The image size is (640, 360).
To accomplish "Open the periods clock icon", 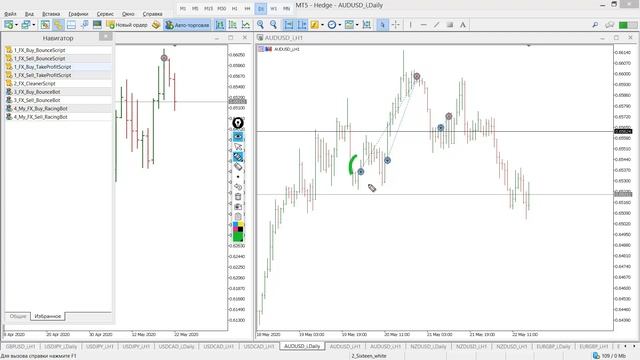I will 332,25.
